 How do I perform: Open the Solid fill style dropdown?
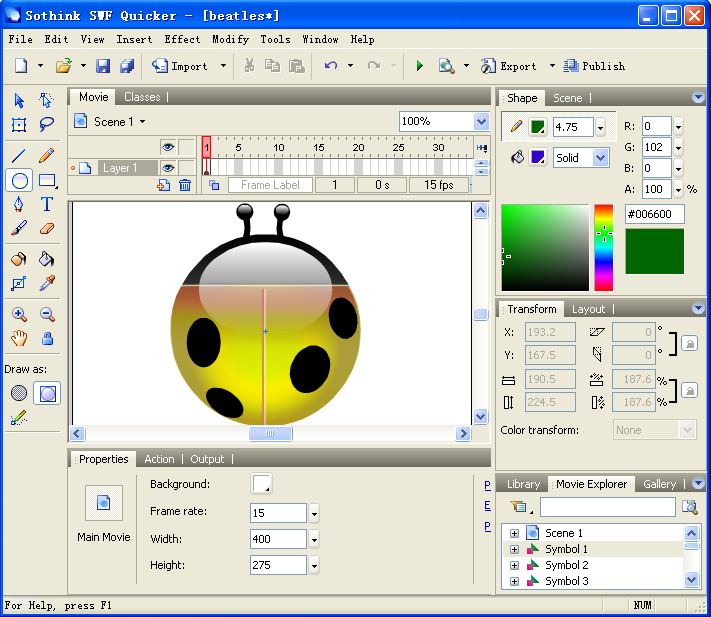600,158
